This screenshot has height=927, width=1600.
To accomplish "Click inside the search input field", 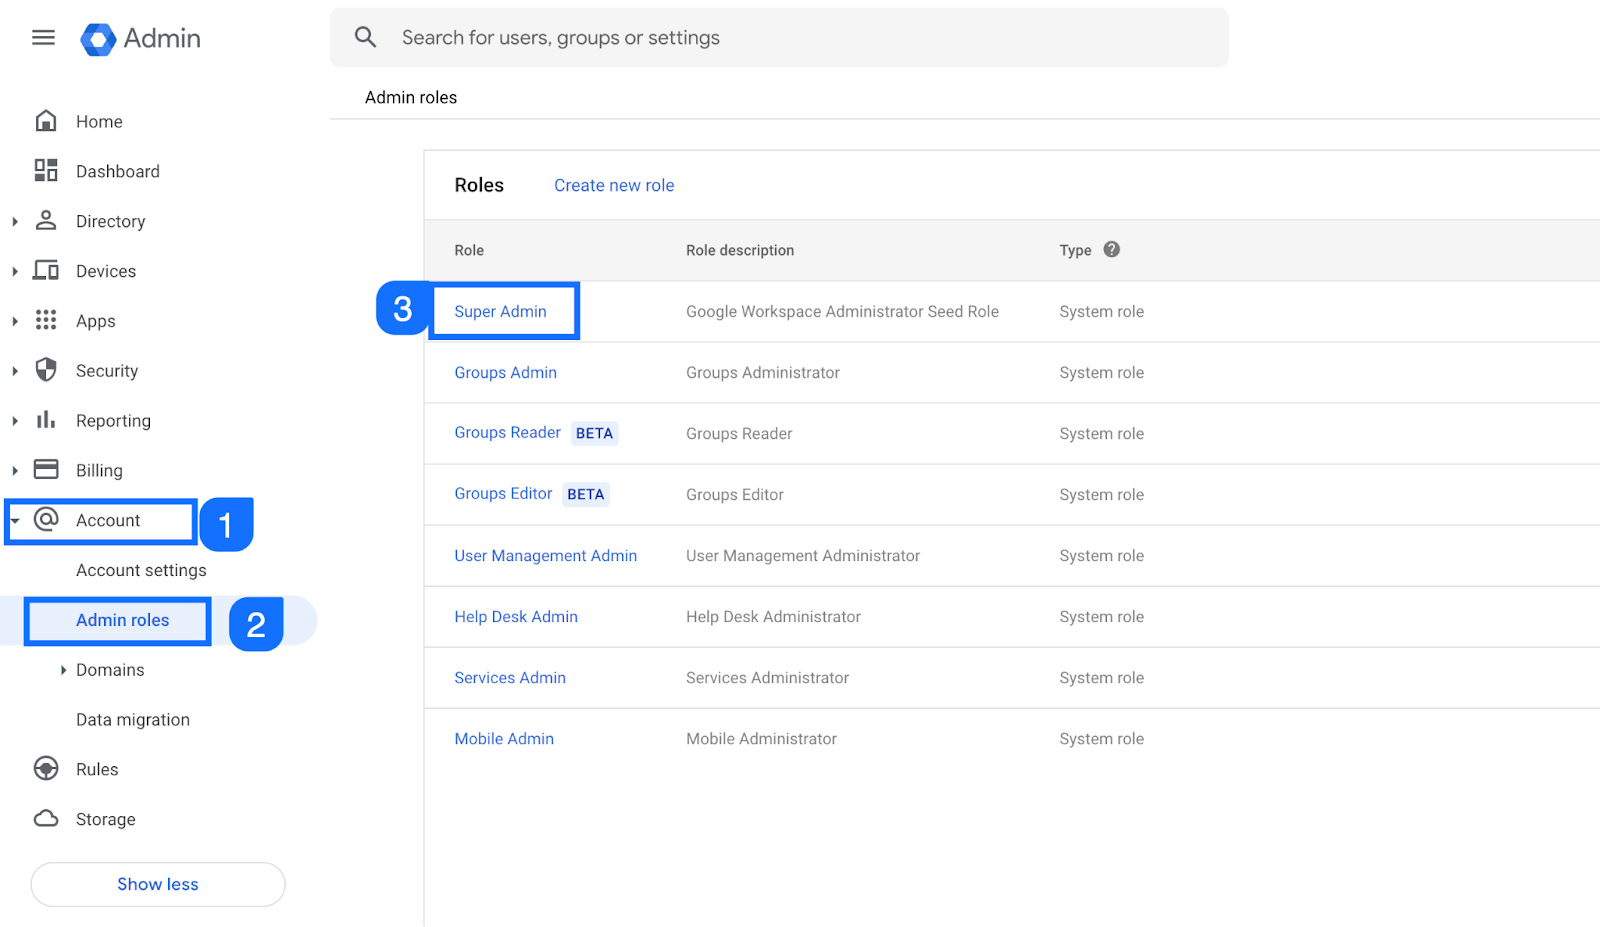I will pyautogui.click(x=700, y=37).
